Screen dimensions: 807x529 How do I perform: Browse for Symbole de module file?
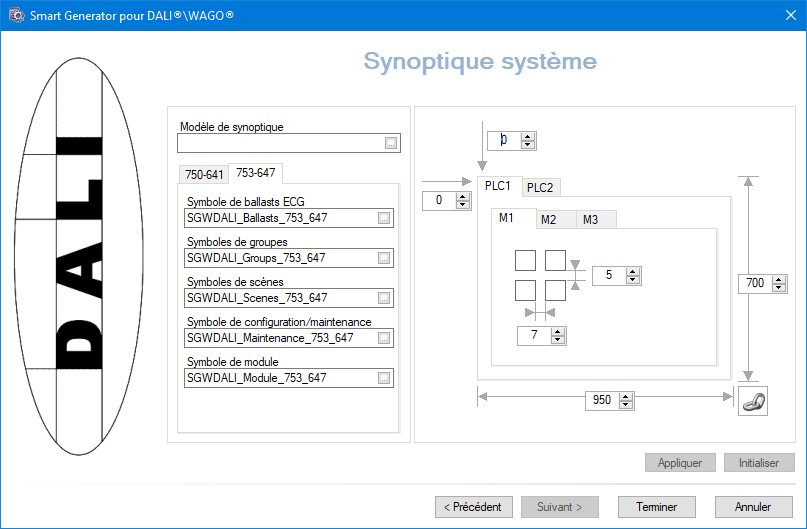point(384,378)
